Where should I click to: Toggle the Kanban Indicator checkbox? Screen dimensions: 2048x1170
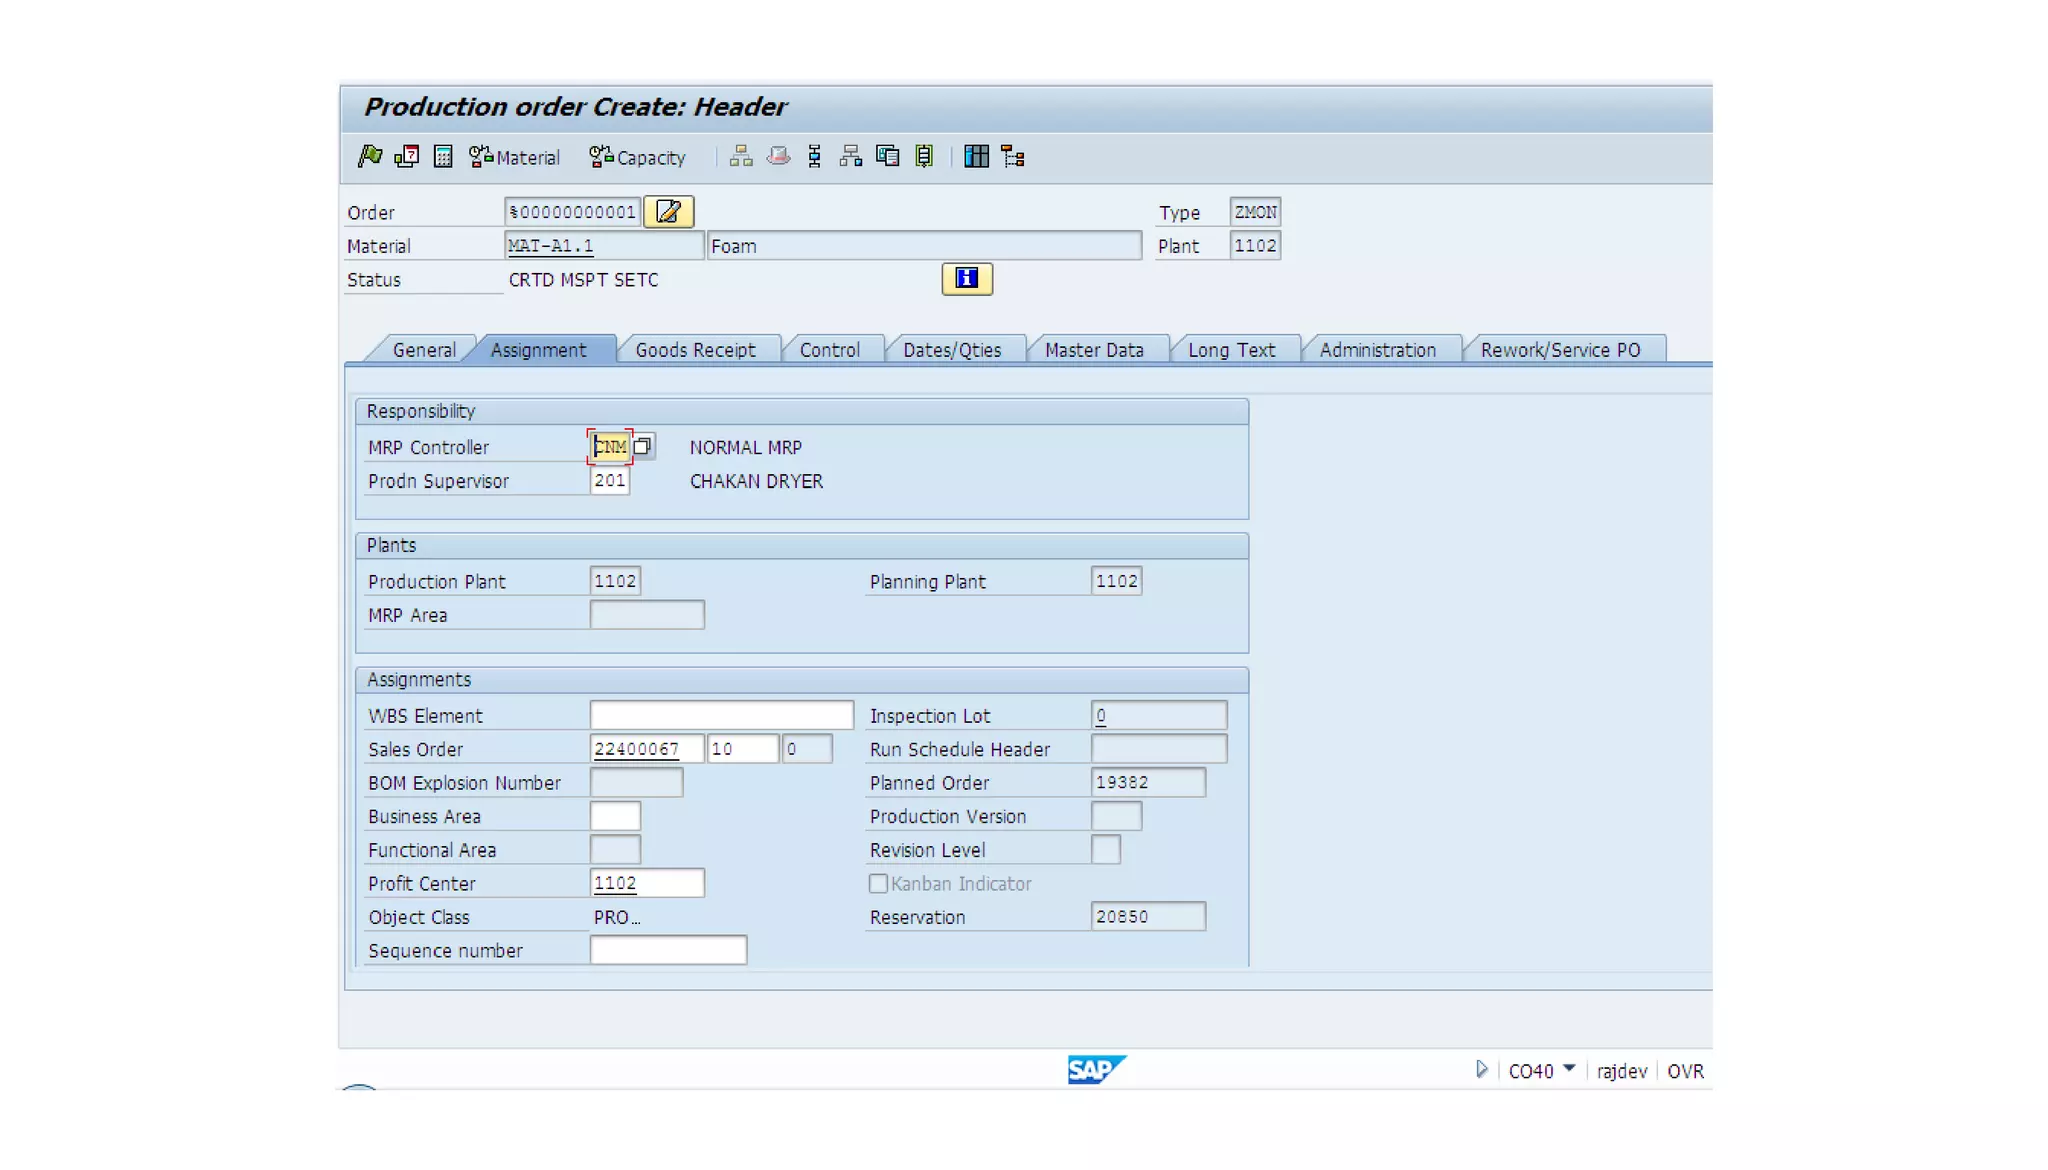click(878, 883)
